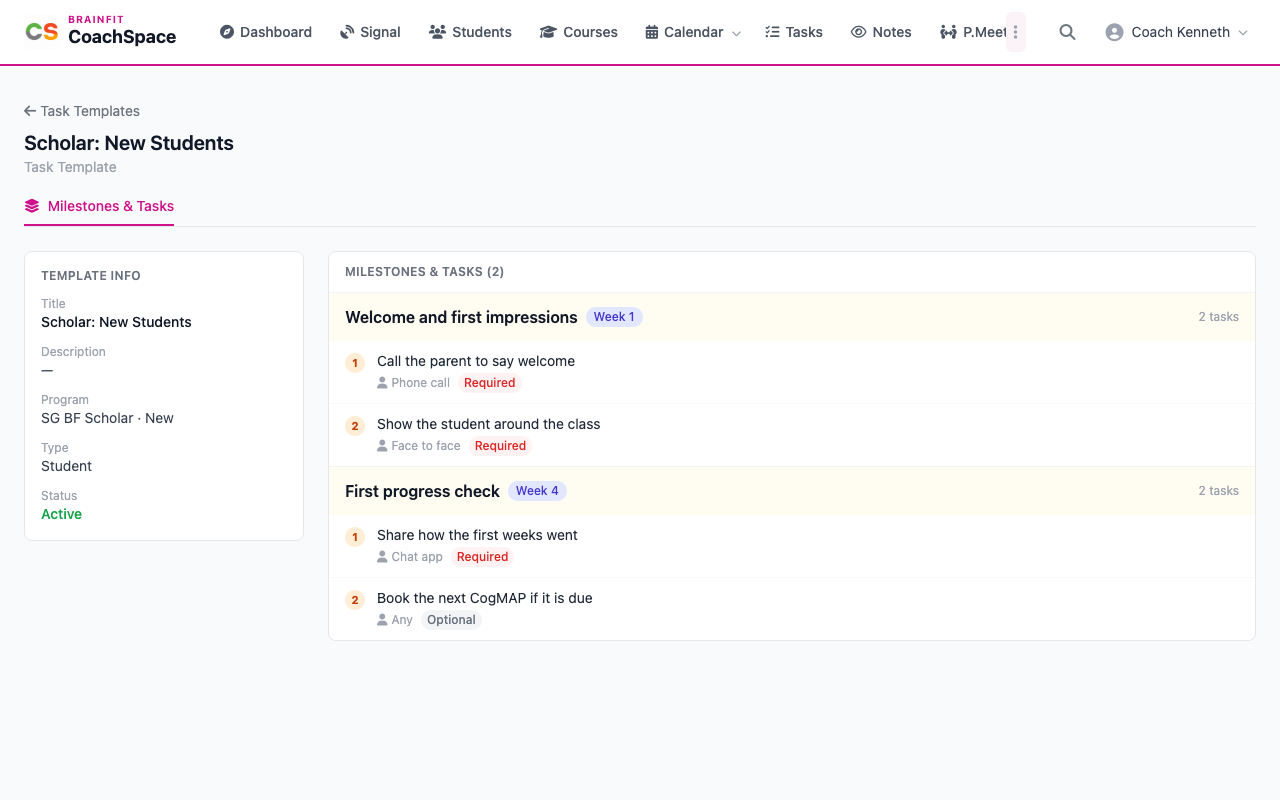Click the Notes eye icon

[x=858, y=32]
